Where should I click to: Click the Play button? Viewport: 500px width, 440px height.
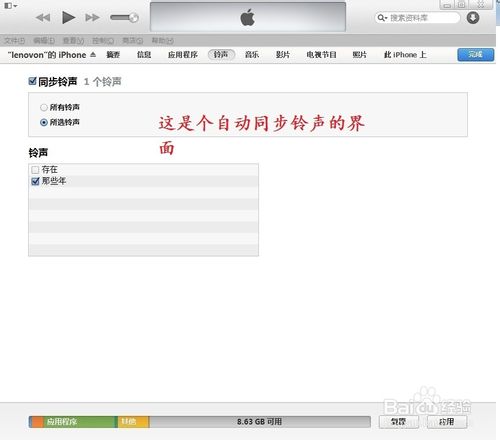pos(68,17)
